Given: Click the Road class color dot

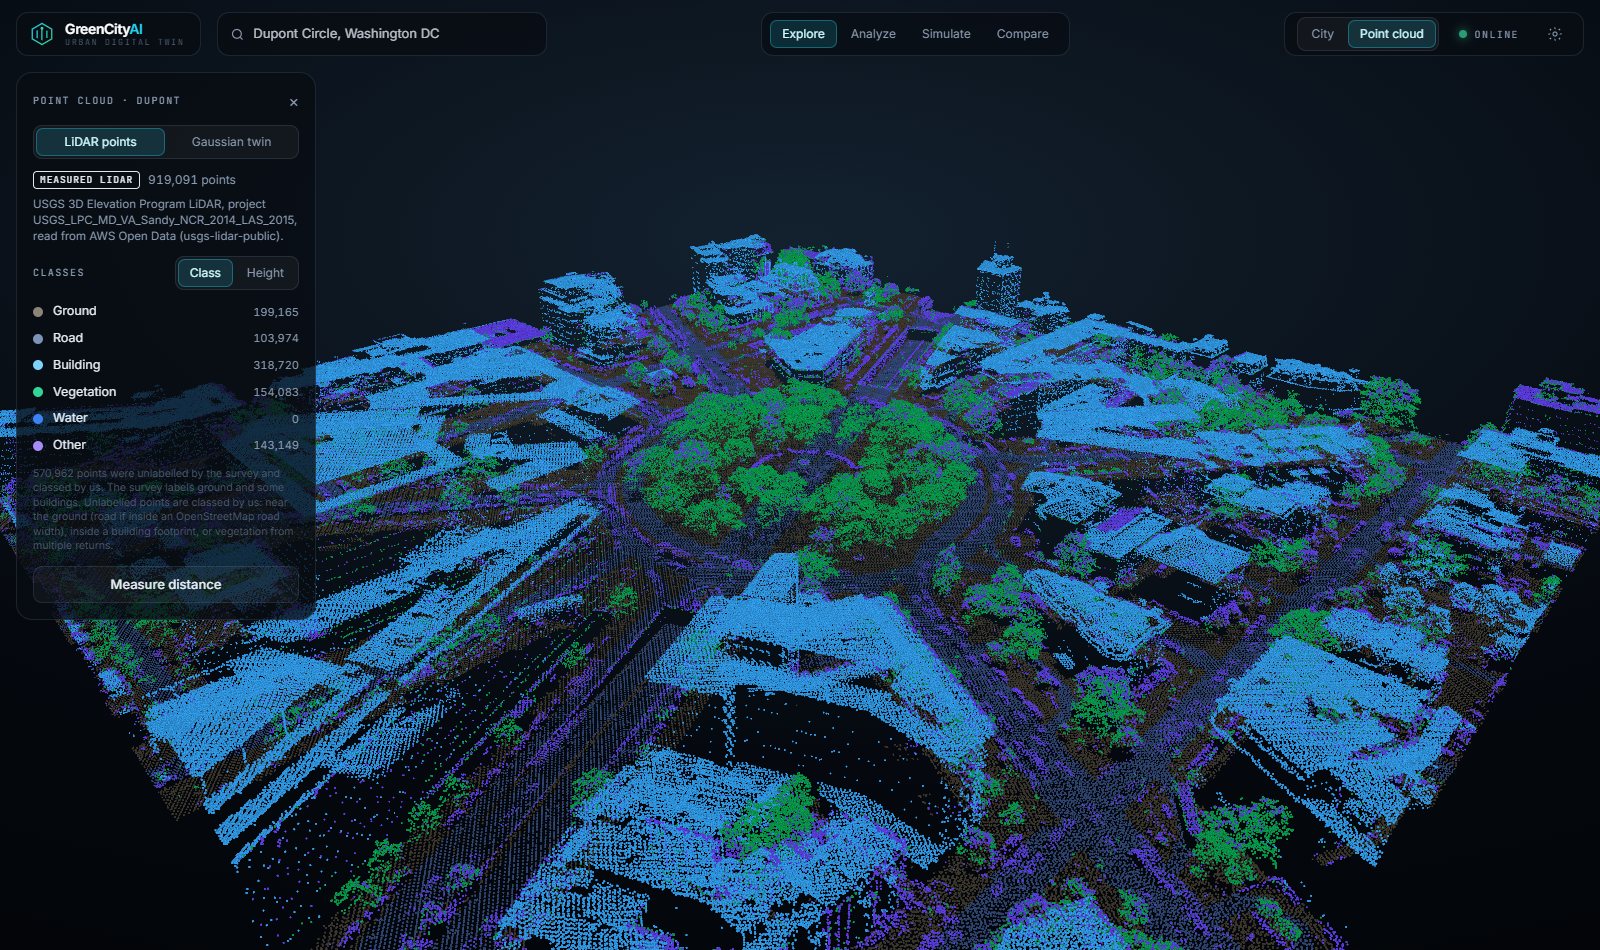Looking at the screenshot, I should click(38, 339).
